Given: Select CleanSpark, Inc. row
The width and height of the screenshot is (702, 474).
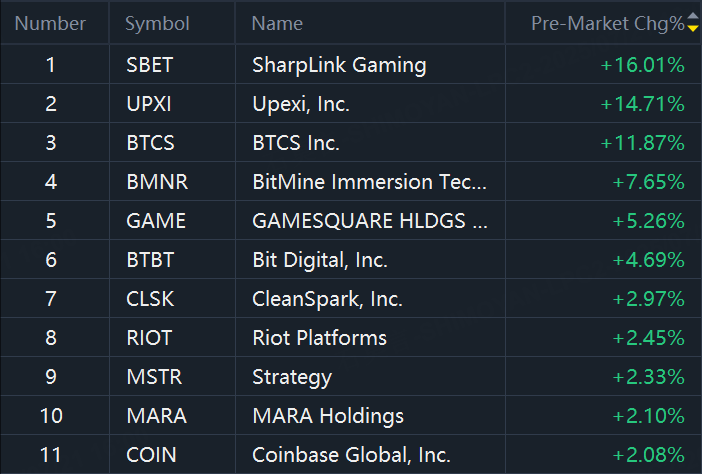Looking at the screenshot, I should pyautogui.click(x=351, y=299).
